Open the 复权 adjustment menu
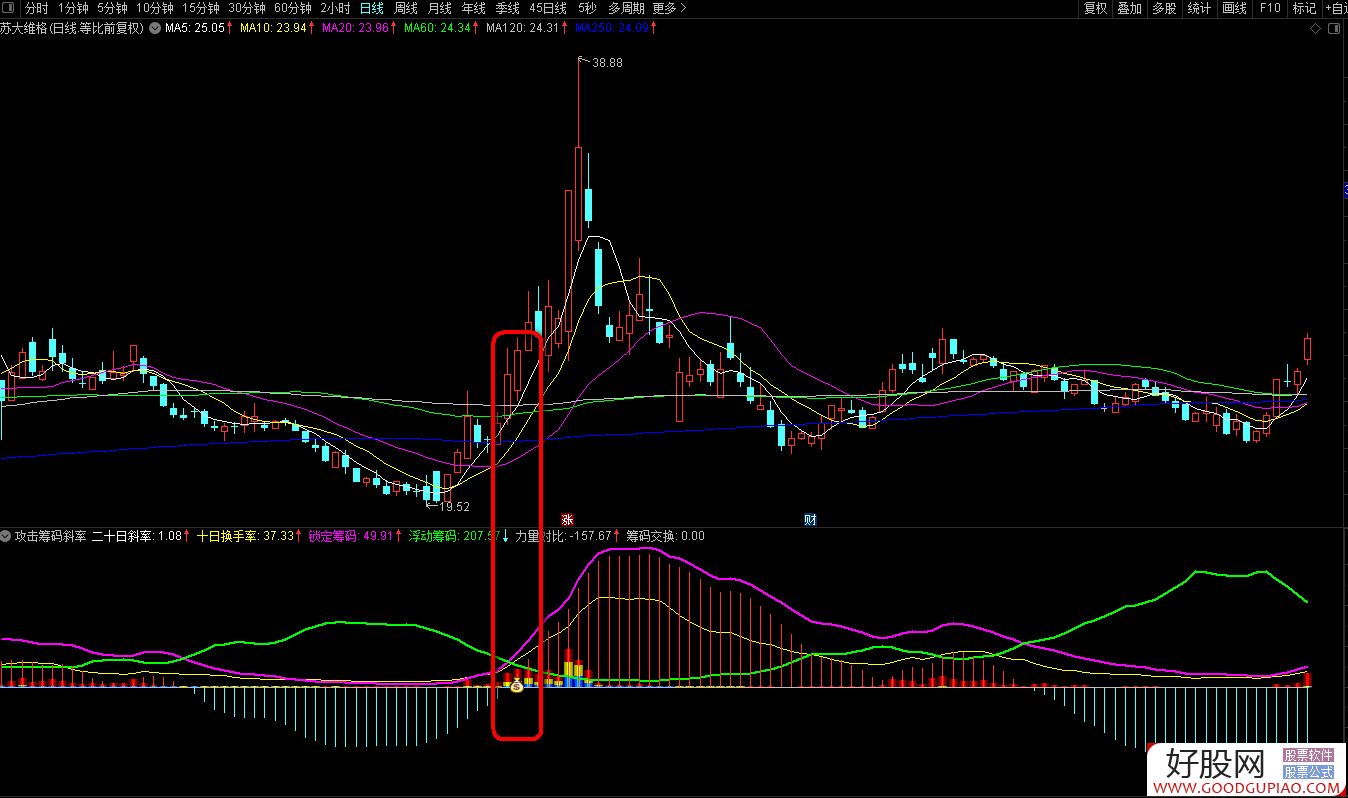Screen dimensions: 1348x798 [x=1096, y=8]
